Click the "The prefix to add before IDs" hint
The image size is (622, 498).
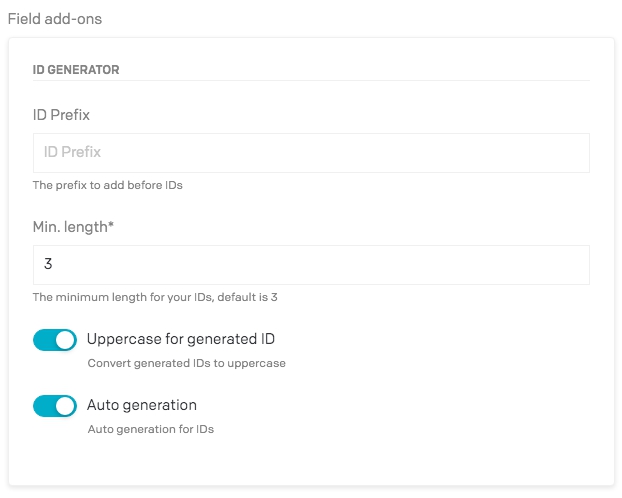[x=108, y=185]
